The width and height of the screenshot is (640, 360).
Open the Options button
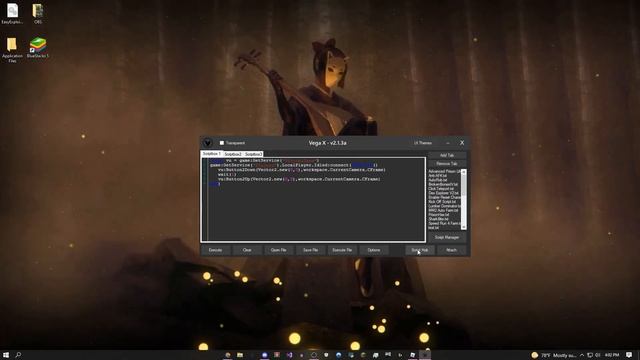[x=374, y=250]
